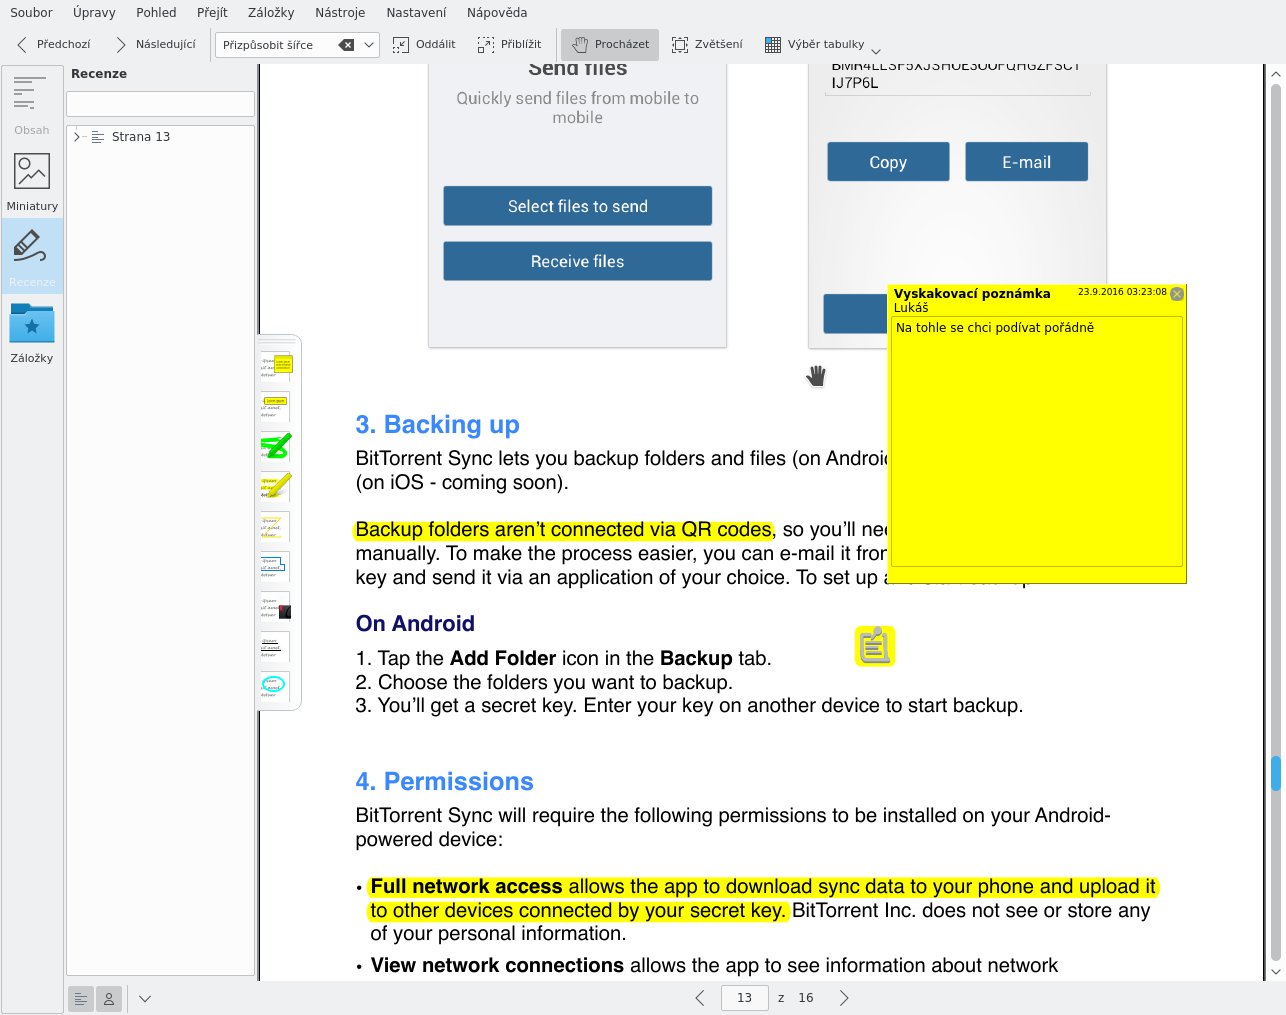
Task: Select the green freehand line annotation tool
Action: (x=275, y=445)
